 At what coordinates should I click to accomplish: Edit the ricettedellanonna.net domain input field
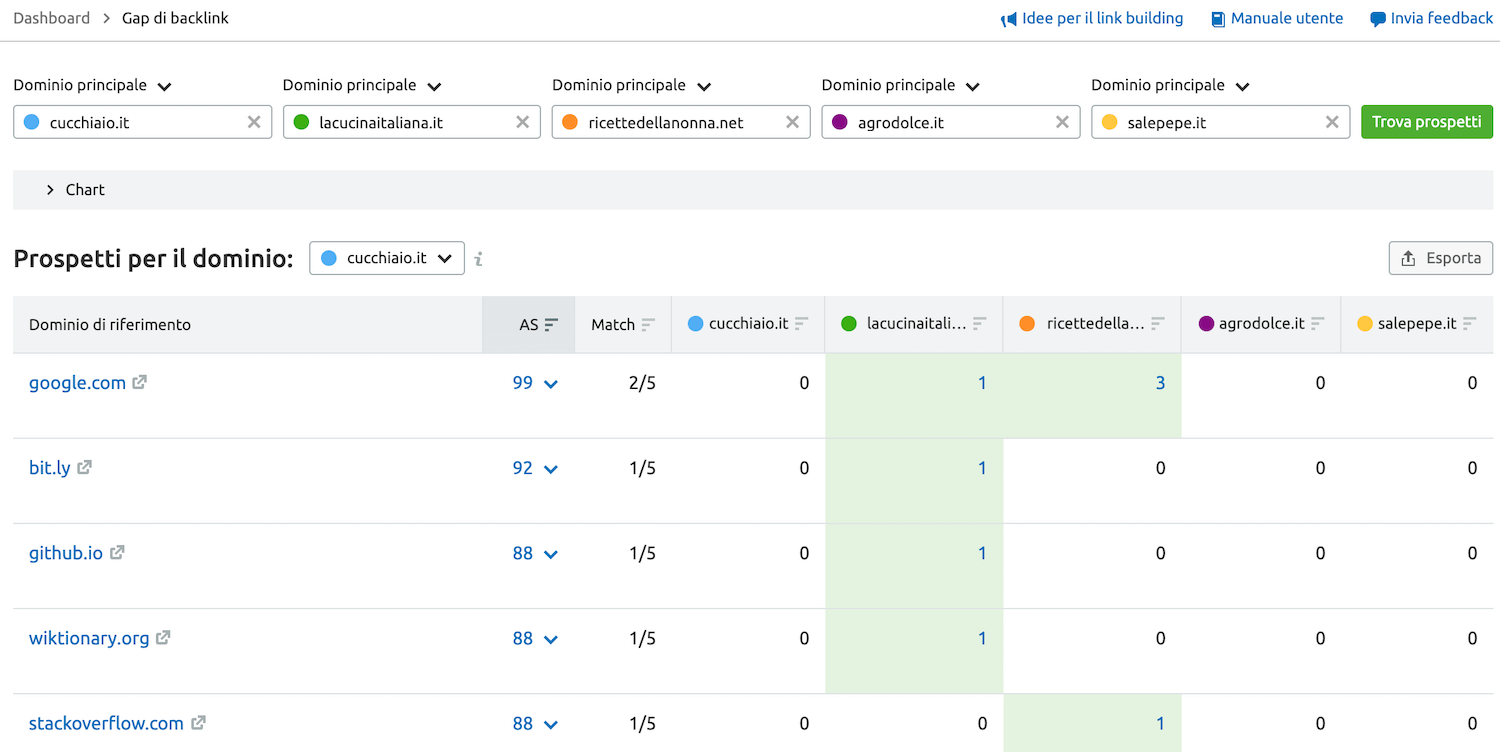(681, 122)
